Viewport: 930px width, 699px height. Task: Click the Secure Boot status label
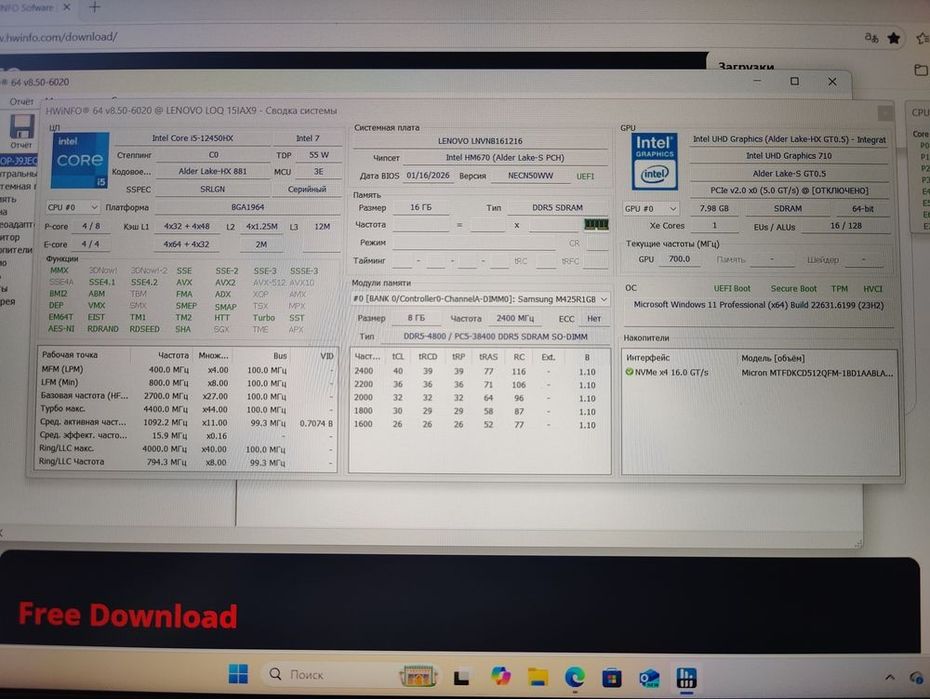(x=793, y=289)
